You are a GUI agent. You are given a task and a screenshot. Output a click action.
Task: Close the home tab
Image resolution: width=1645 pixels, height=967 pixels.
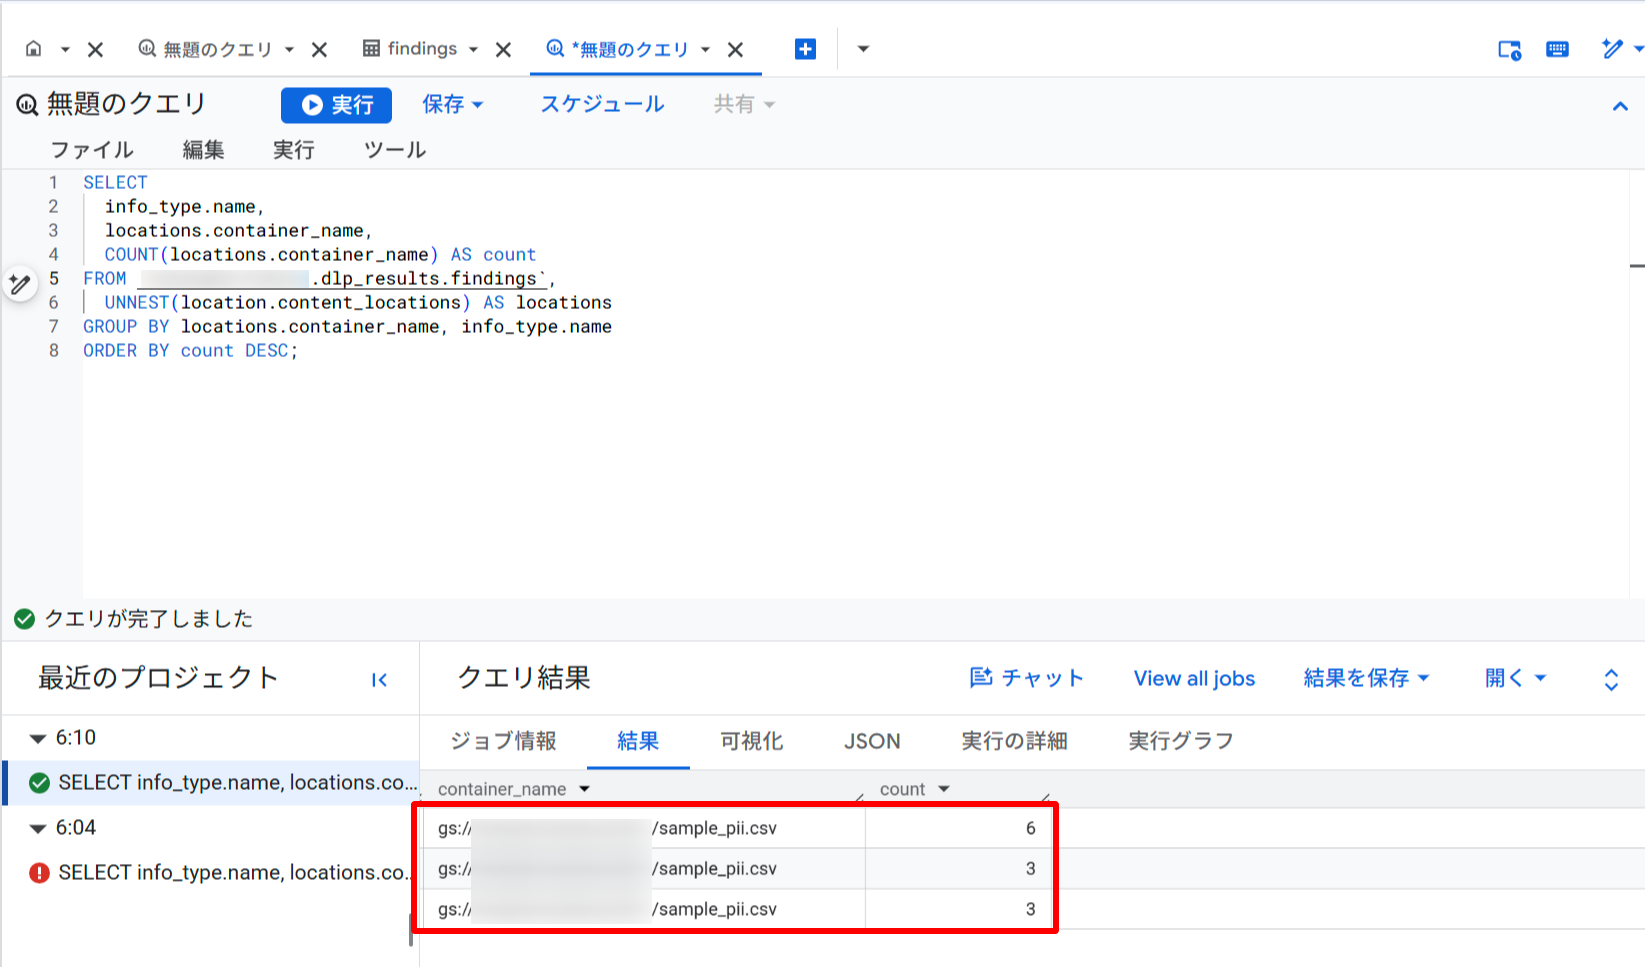96,49
